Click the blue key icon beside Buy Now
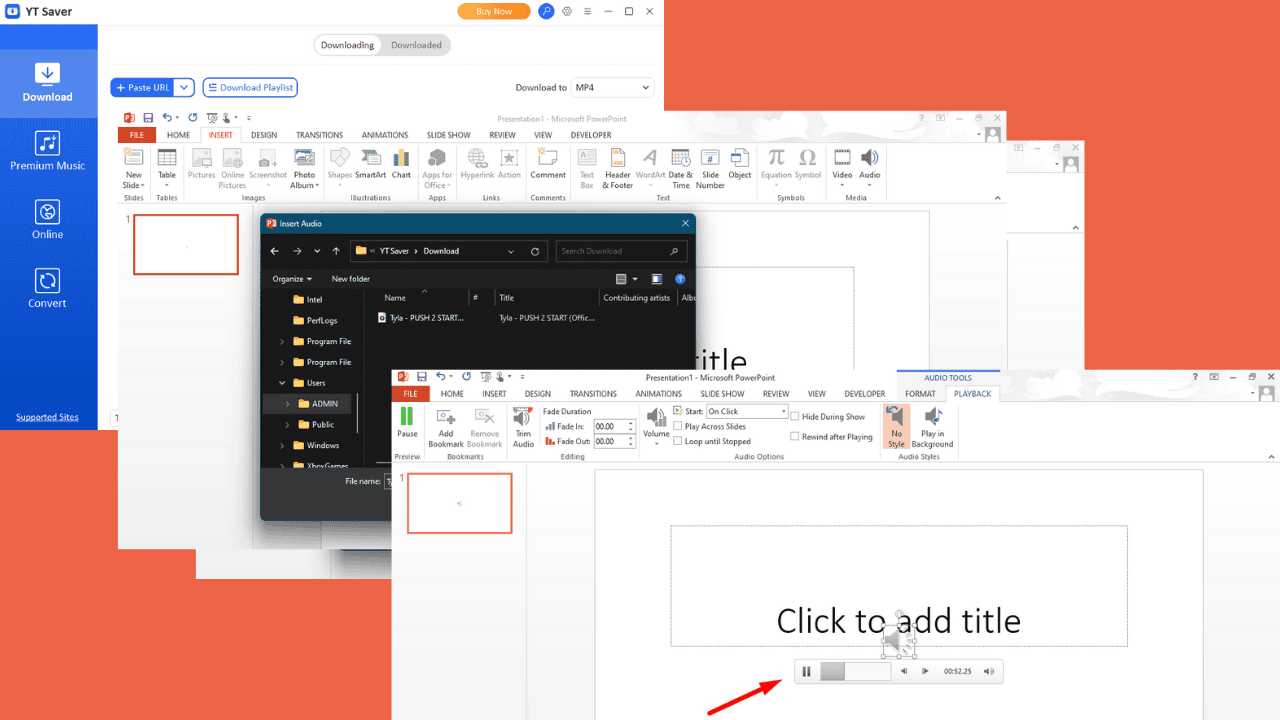Screen dimensions: 1280x720 point(546,11)
